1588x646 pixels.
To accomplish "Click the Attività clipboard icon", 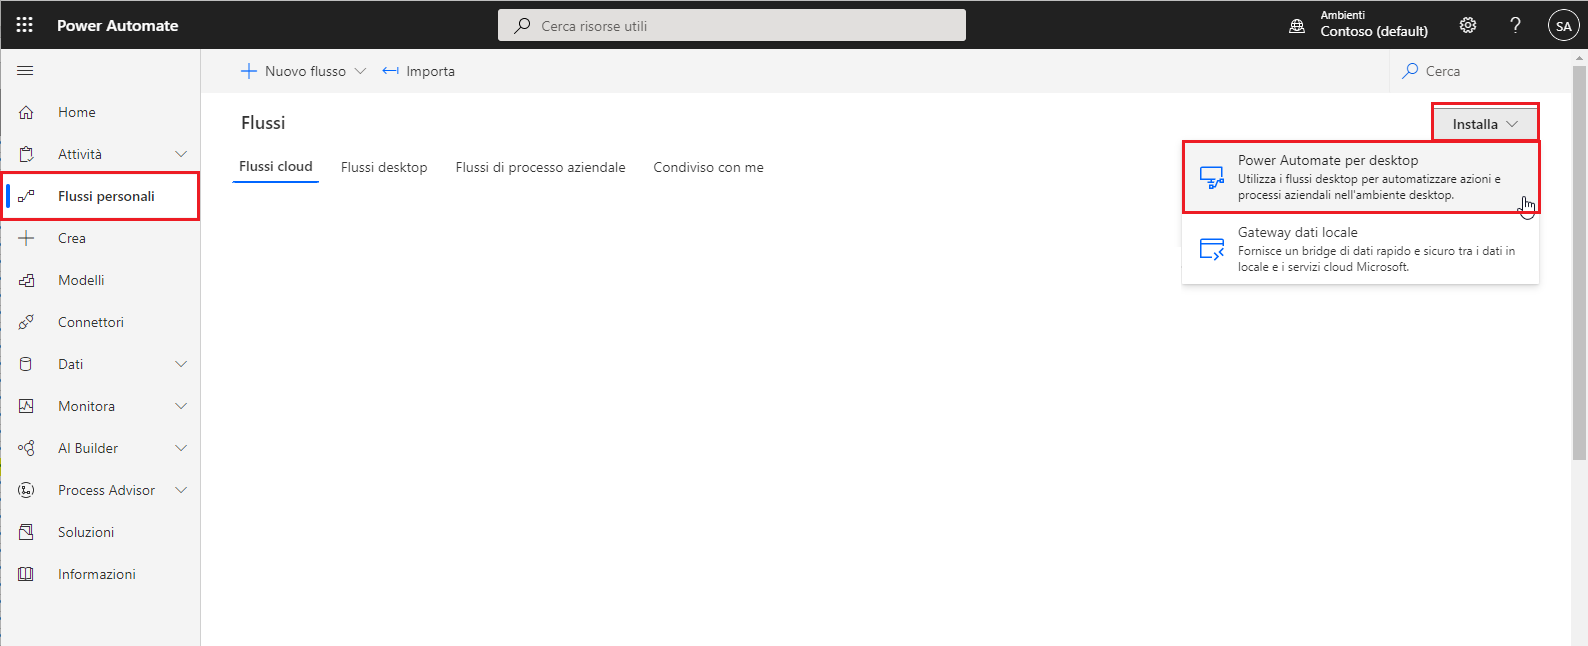I will [x=27, y=154].
